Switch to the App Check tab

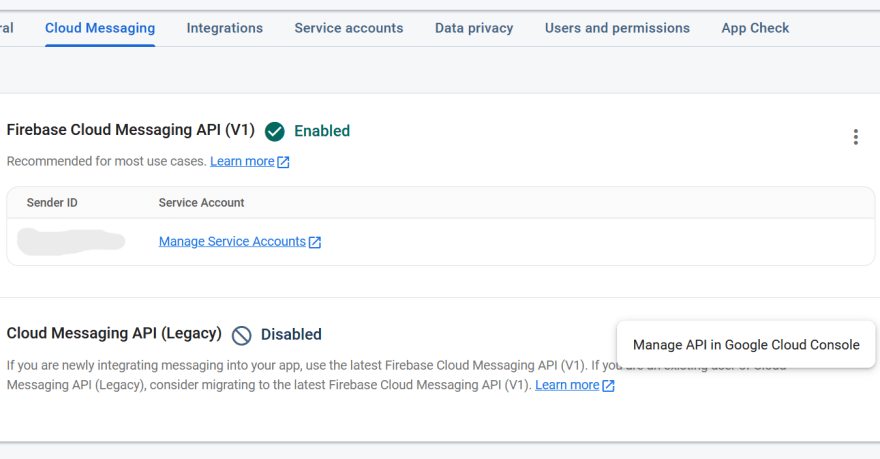pyautogui.click(x=755, y=28)
